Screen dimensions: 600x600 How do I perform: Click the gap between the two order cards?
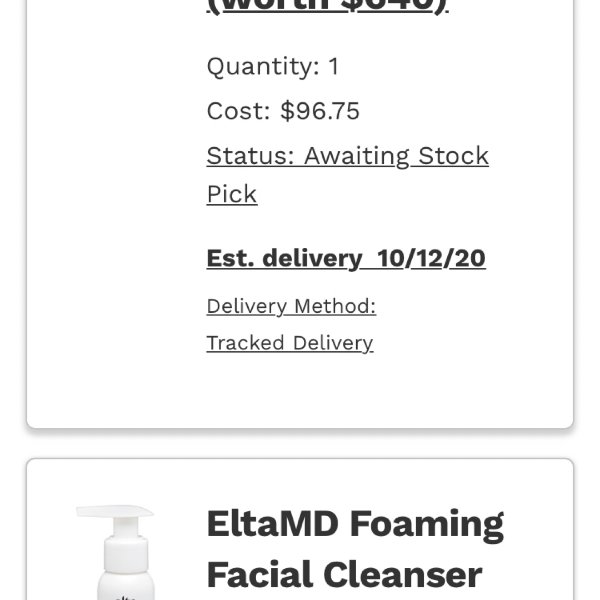[x=300, y=443]
